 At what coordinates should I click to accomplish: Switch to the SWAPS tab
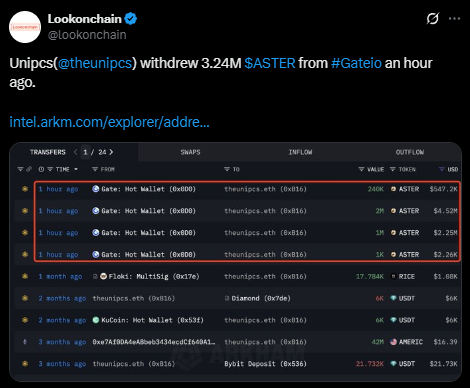pos(190,152)
